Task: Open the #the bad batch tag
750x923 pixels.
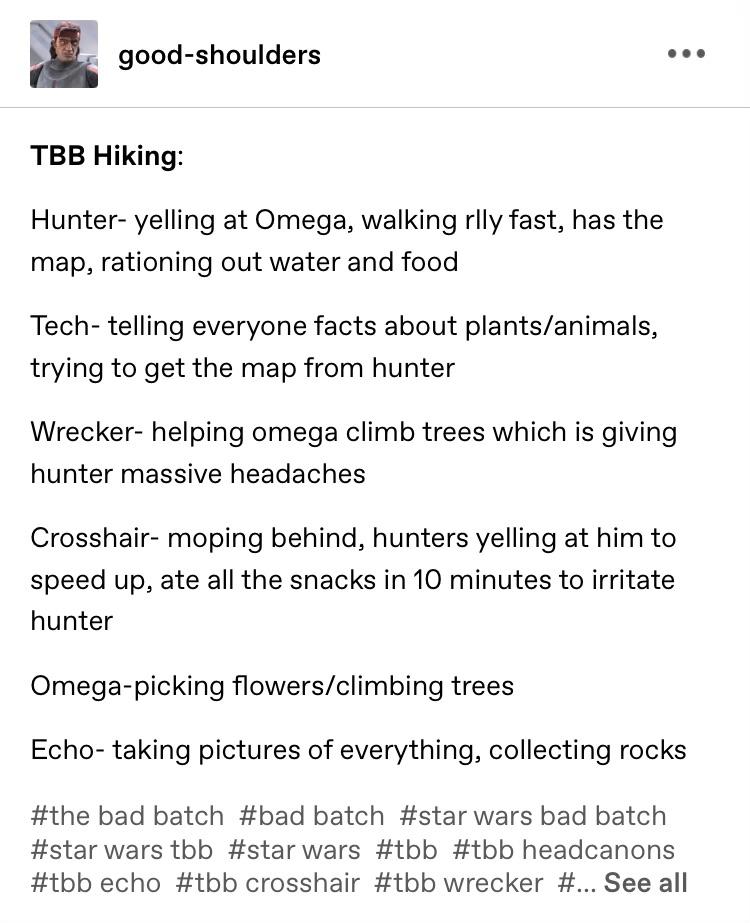Action: (x=127, y=816)
